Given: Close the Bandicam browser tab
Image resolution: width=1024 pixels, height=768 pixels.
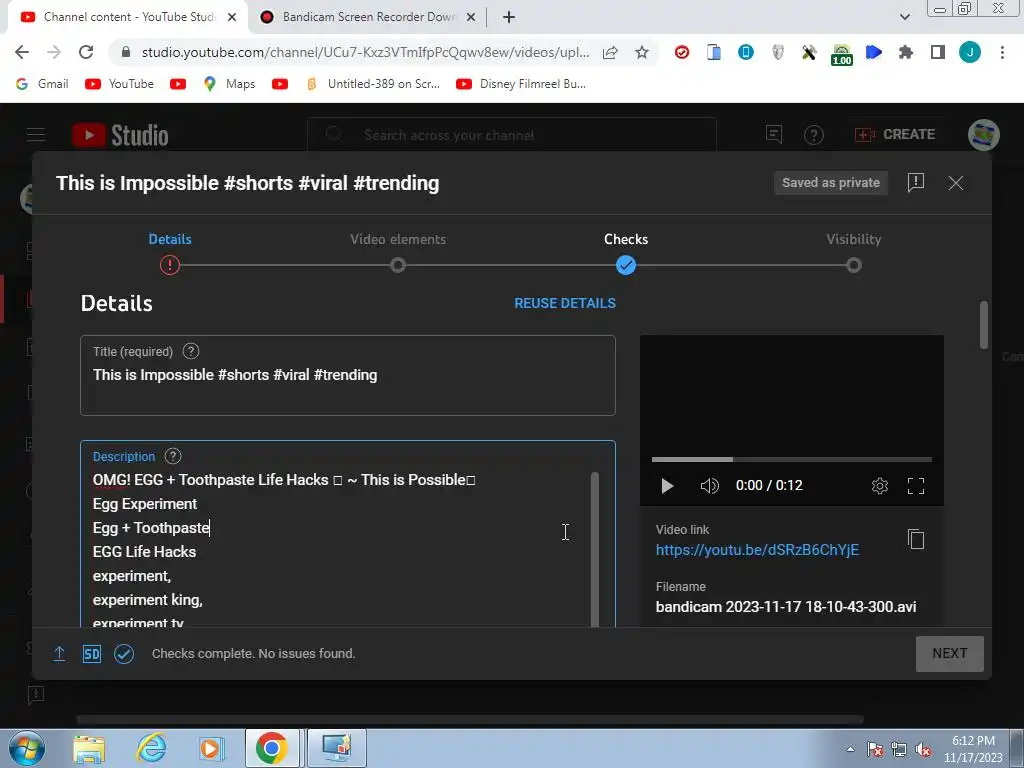Looking at the screenshot, I should click(470, 17).
